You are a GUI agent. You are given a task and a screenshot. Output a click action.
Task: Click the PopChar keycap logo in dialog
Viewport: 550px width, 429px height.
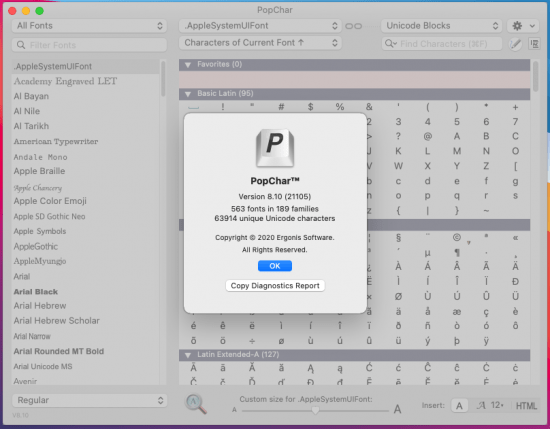275,148
